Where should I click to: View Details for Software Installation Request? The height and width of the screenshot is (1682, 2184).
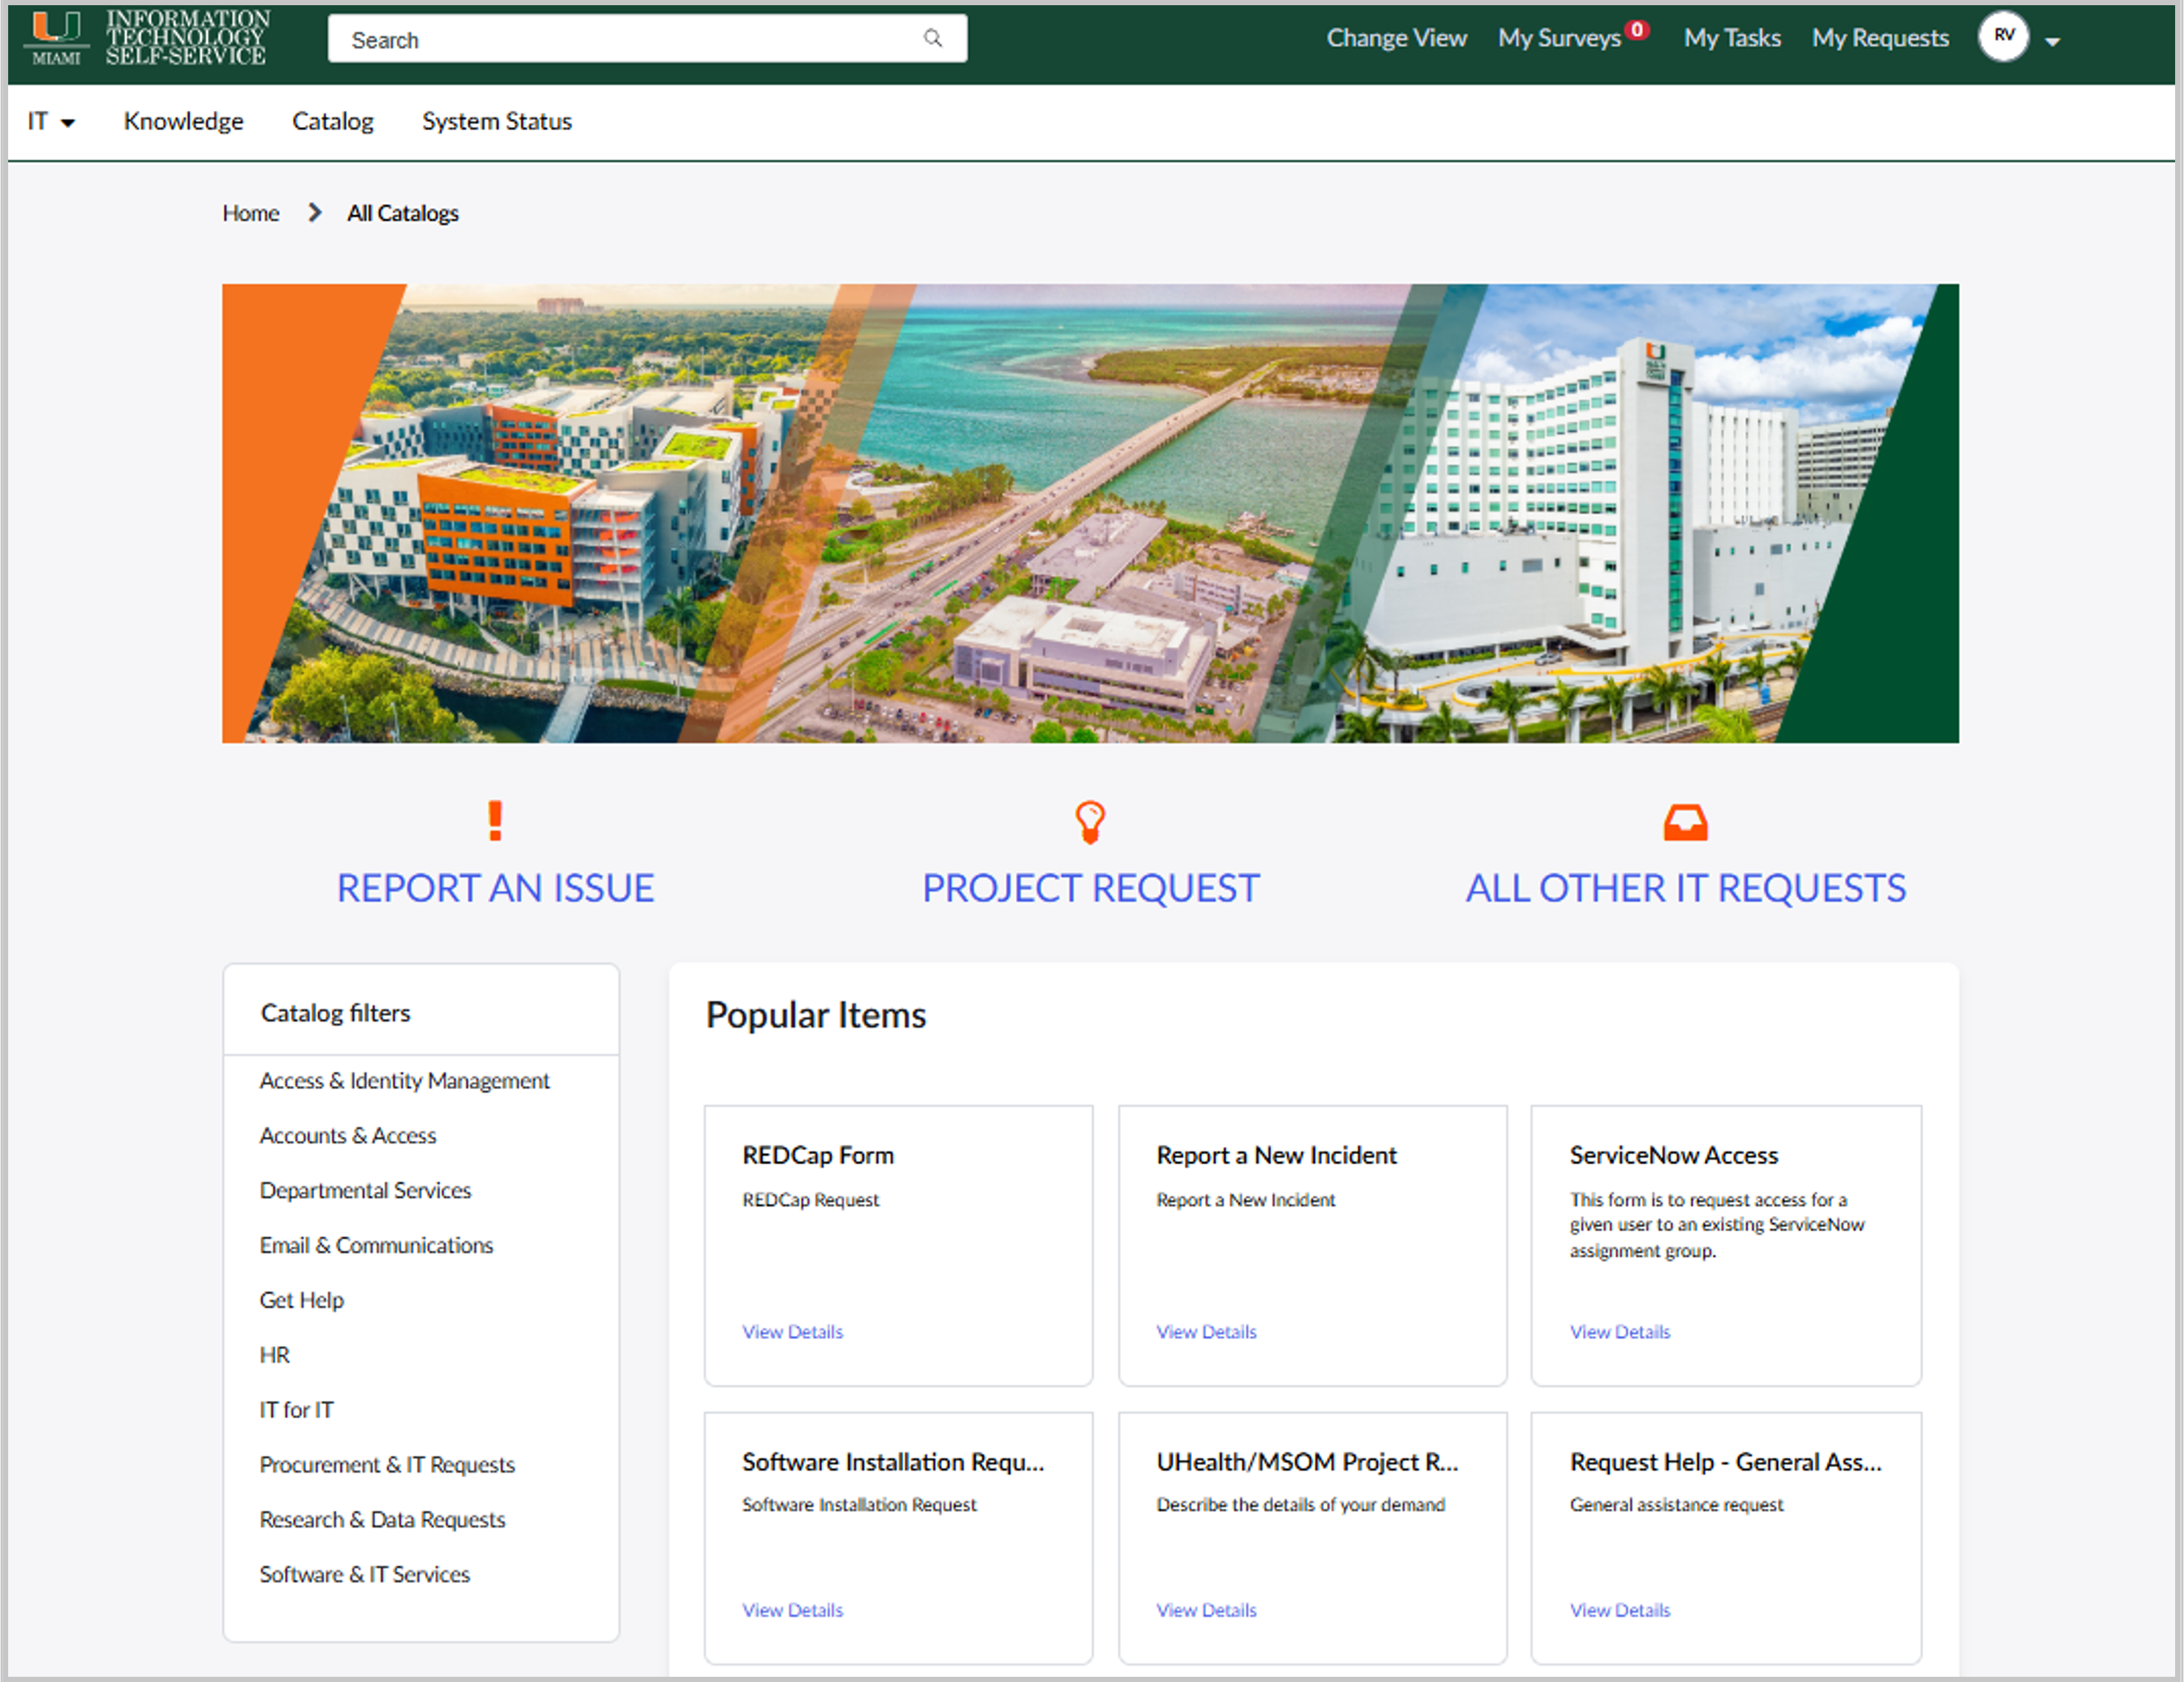(793, 1610)
